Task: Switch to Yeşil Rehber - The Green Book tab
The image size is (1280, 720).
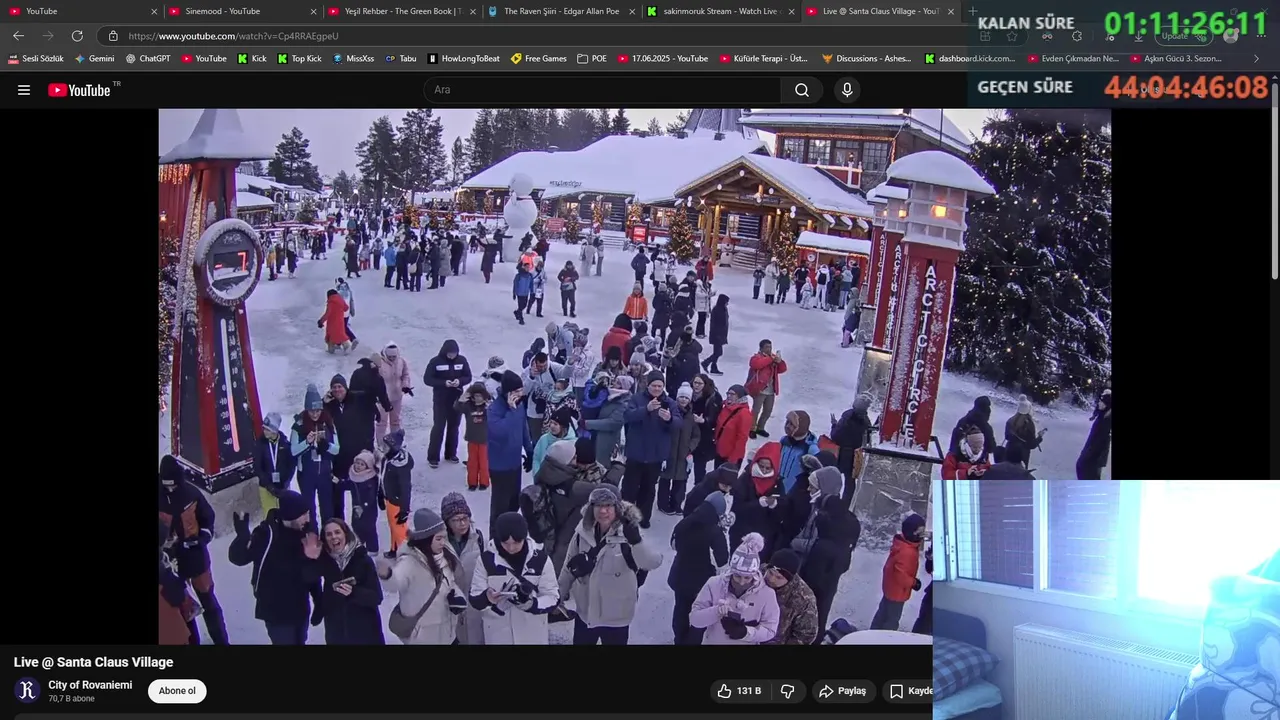Action: pos(401,12)
